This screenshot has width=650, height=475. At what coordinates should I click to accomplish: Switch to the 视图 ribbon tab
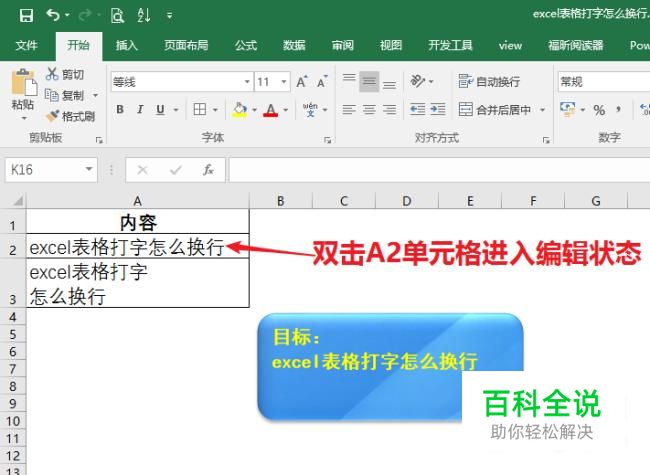pos(391,45)
